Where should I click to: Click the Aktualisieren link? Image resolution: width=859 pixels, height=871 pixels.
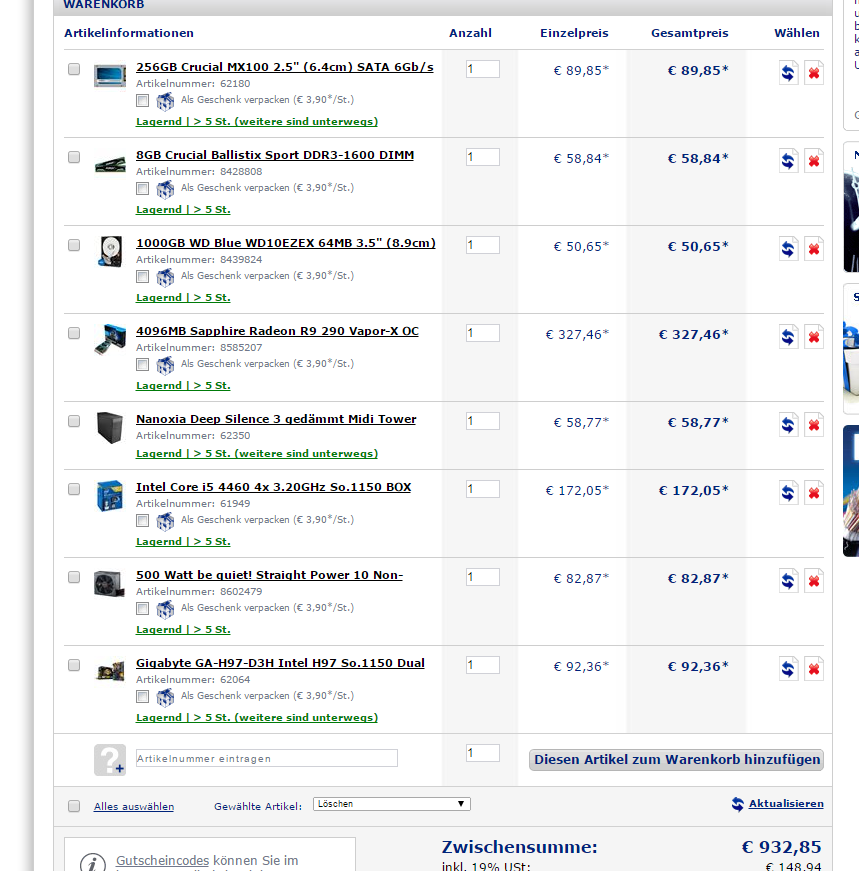point(786,803)
